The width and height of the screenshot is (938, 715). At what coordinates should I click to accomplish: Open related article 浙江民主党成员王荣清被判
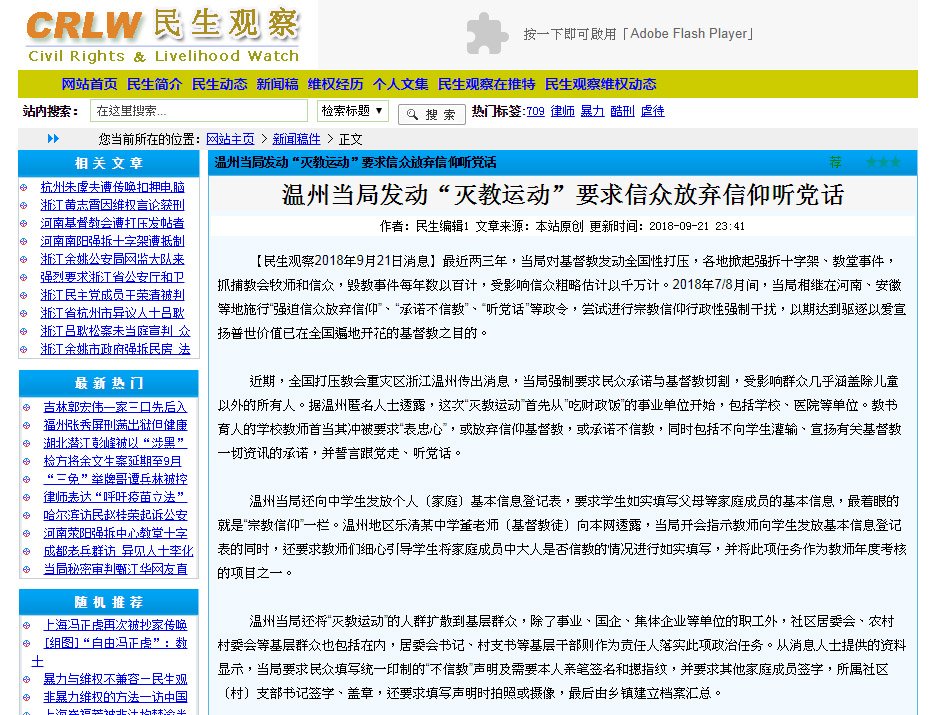(112, 295)
